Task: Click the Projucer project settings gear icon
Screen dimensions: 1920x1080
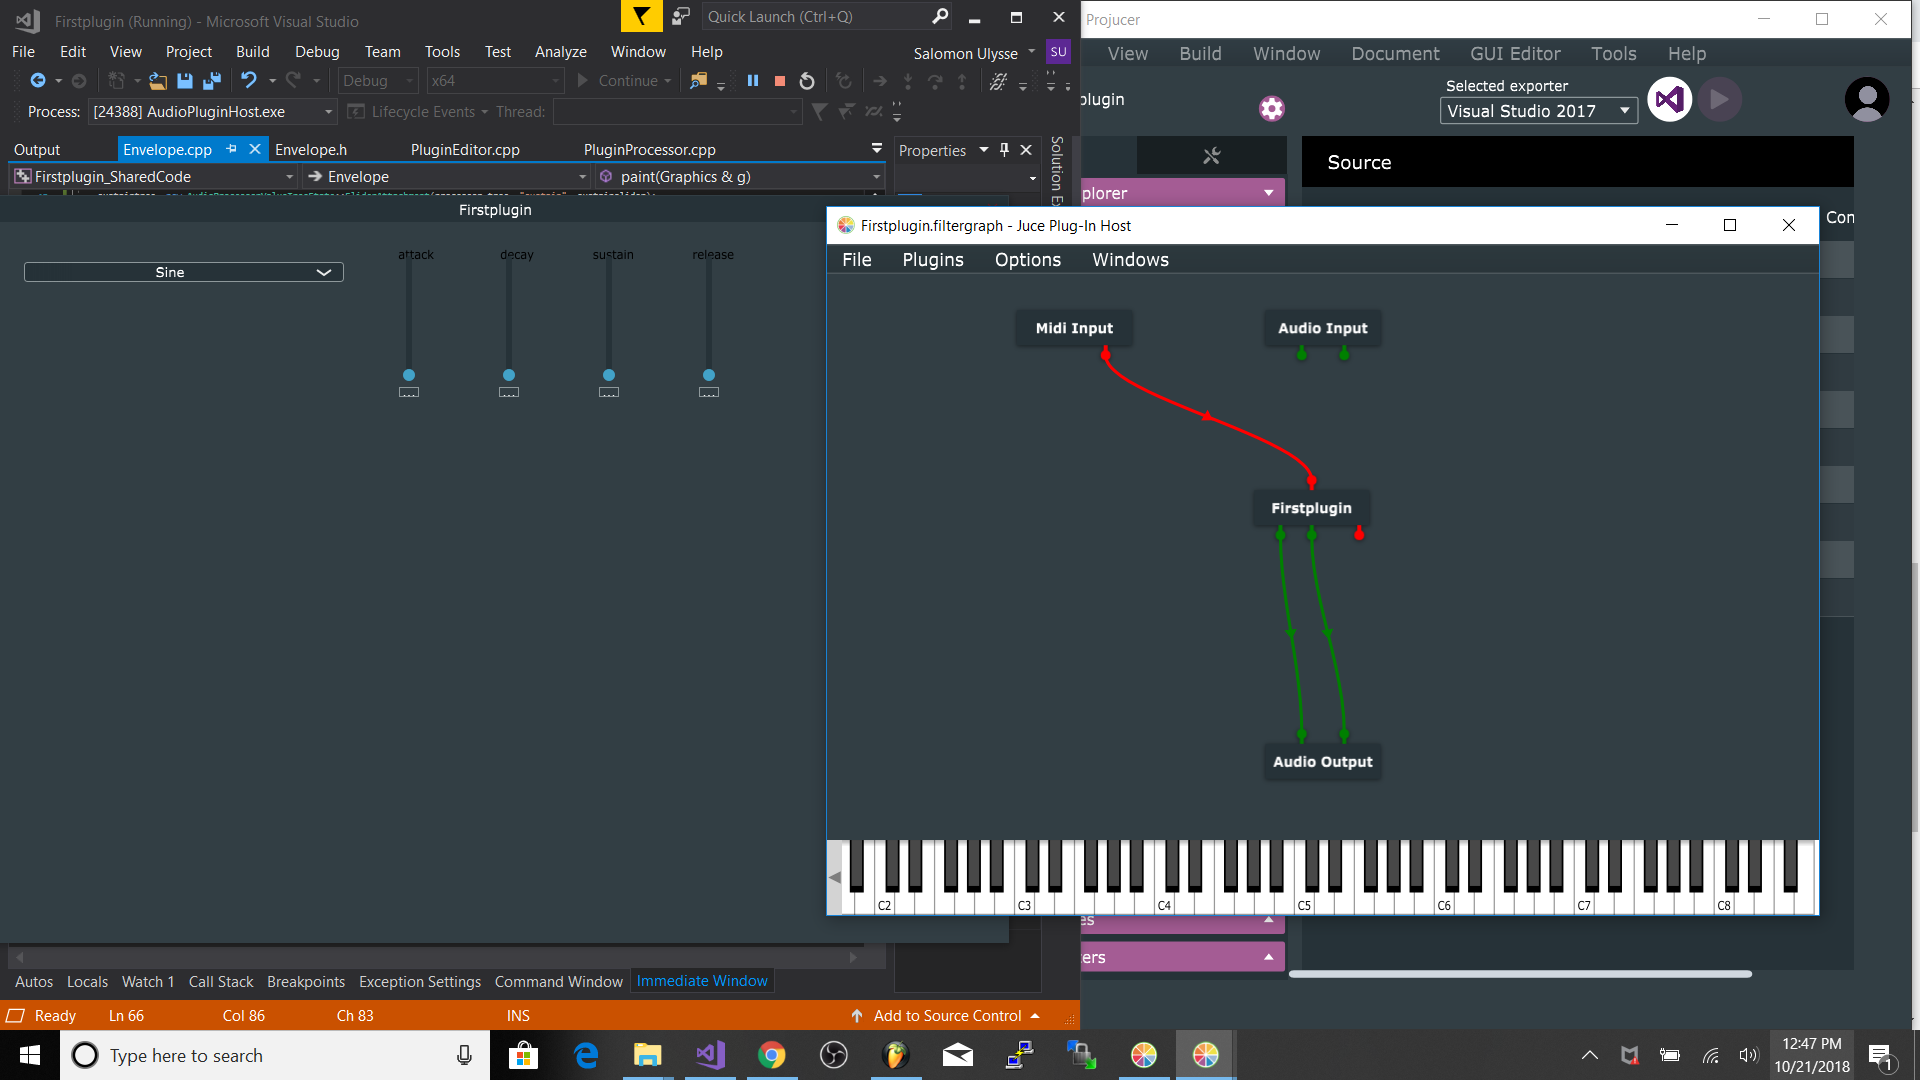Action: point(1271,108)
